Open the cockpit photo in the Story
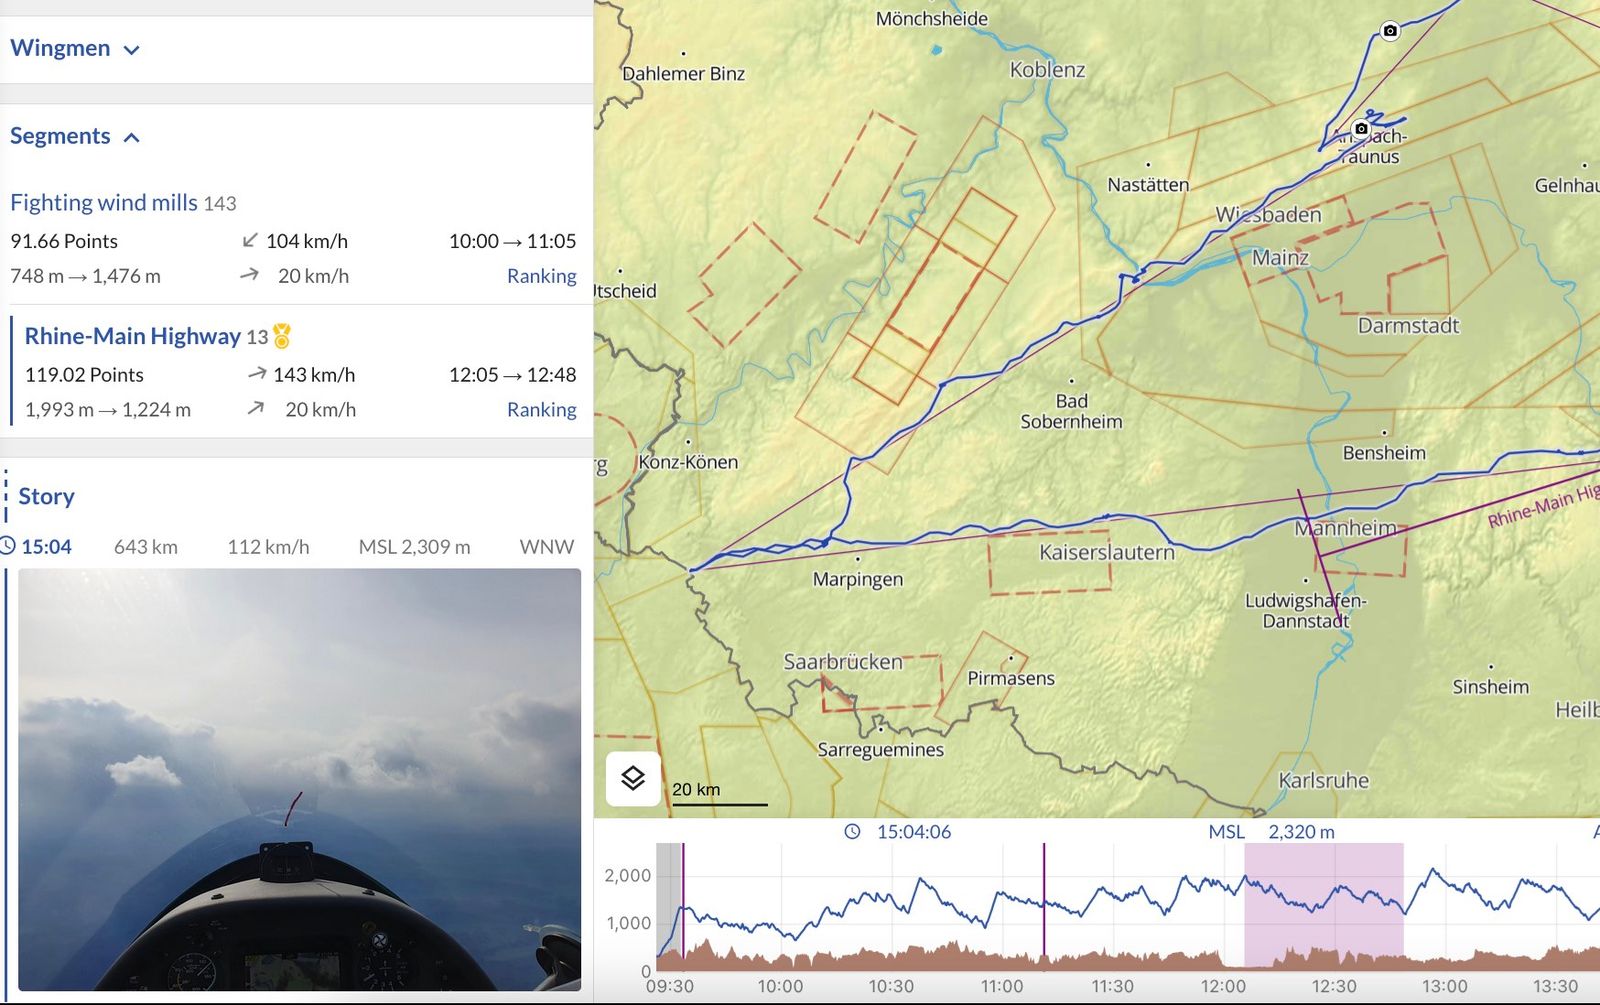The height and width of the screenshot is (1005, 1600). tap(299, 779)
